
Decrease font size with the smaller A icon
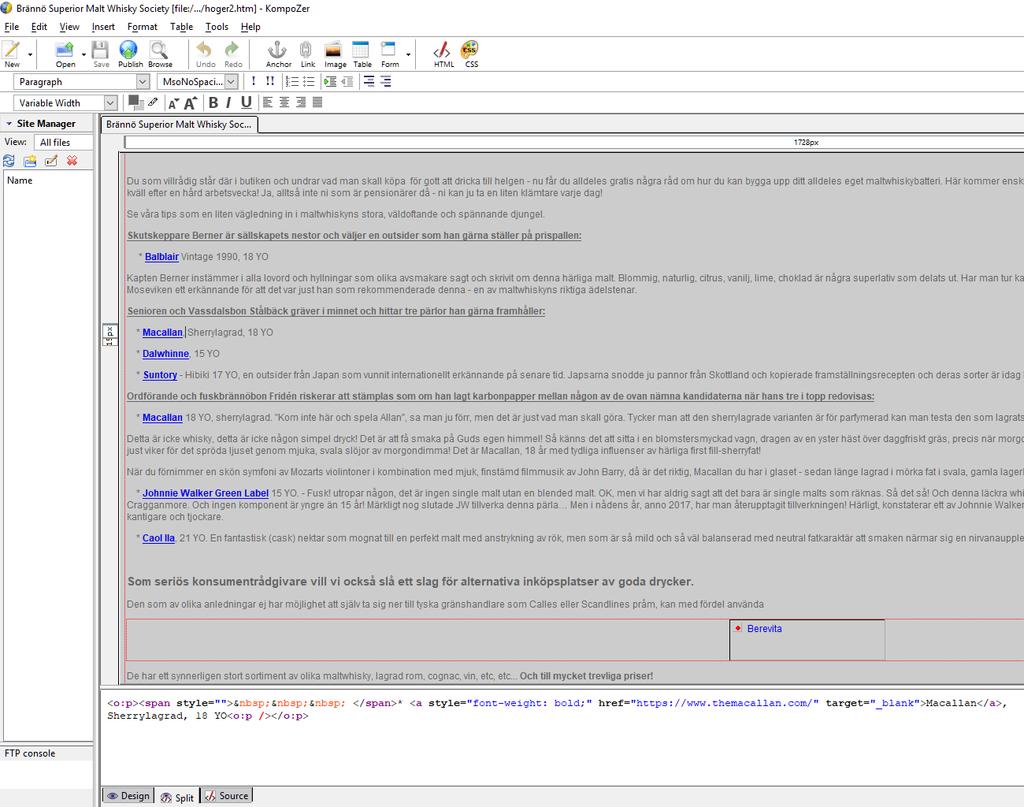click(173, 103)
